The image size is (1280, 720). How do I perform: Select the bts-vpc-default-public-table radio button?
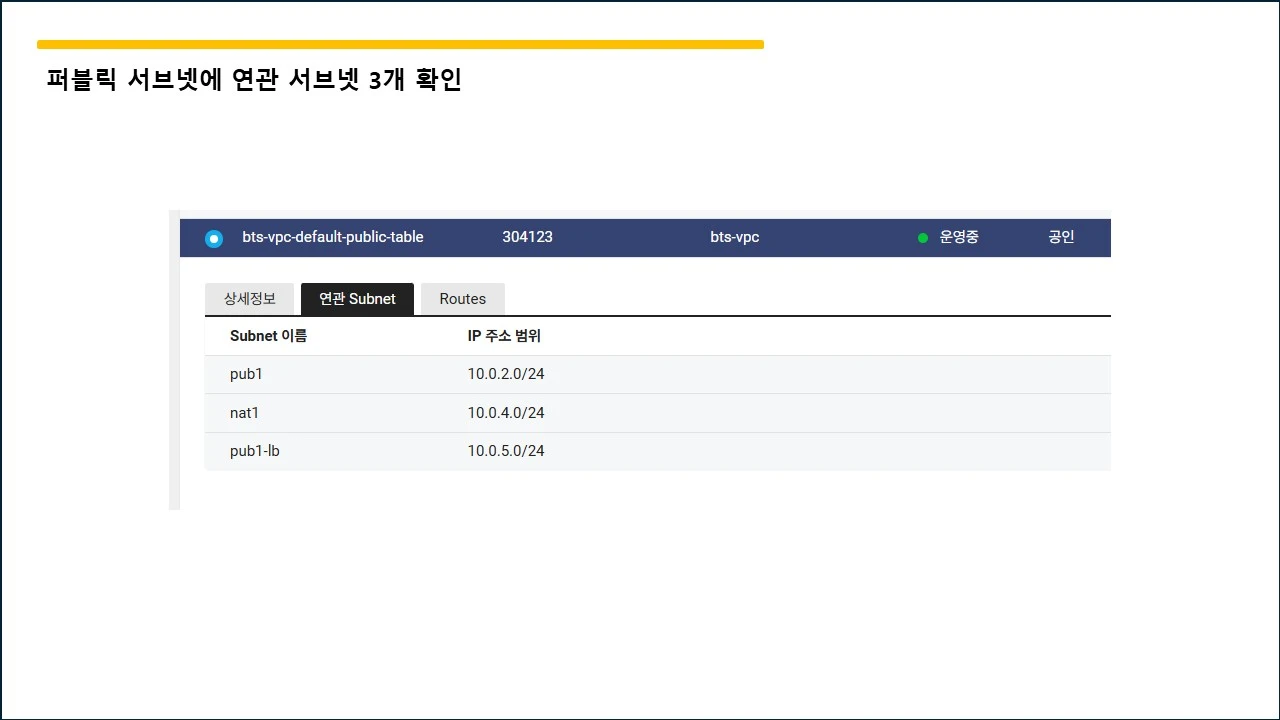(x=214, y=239)
